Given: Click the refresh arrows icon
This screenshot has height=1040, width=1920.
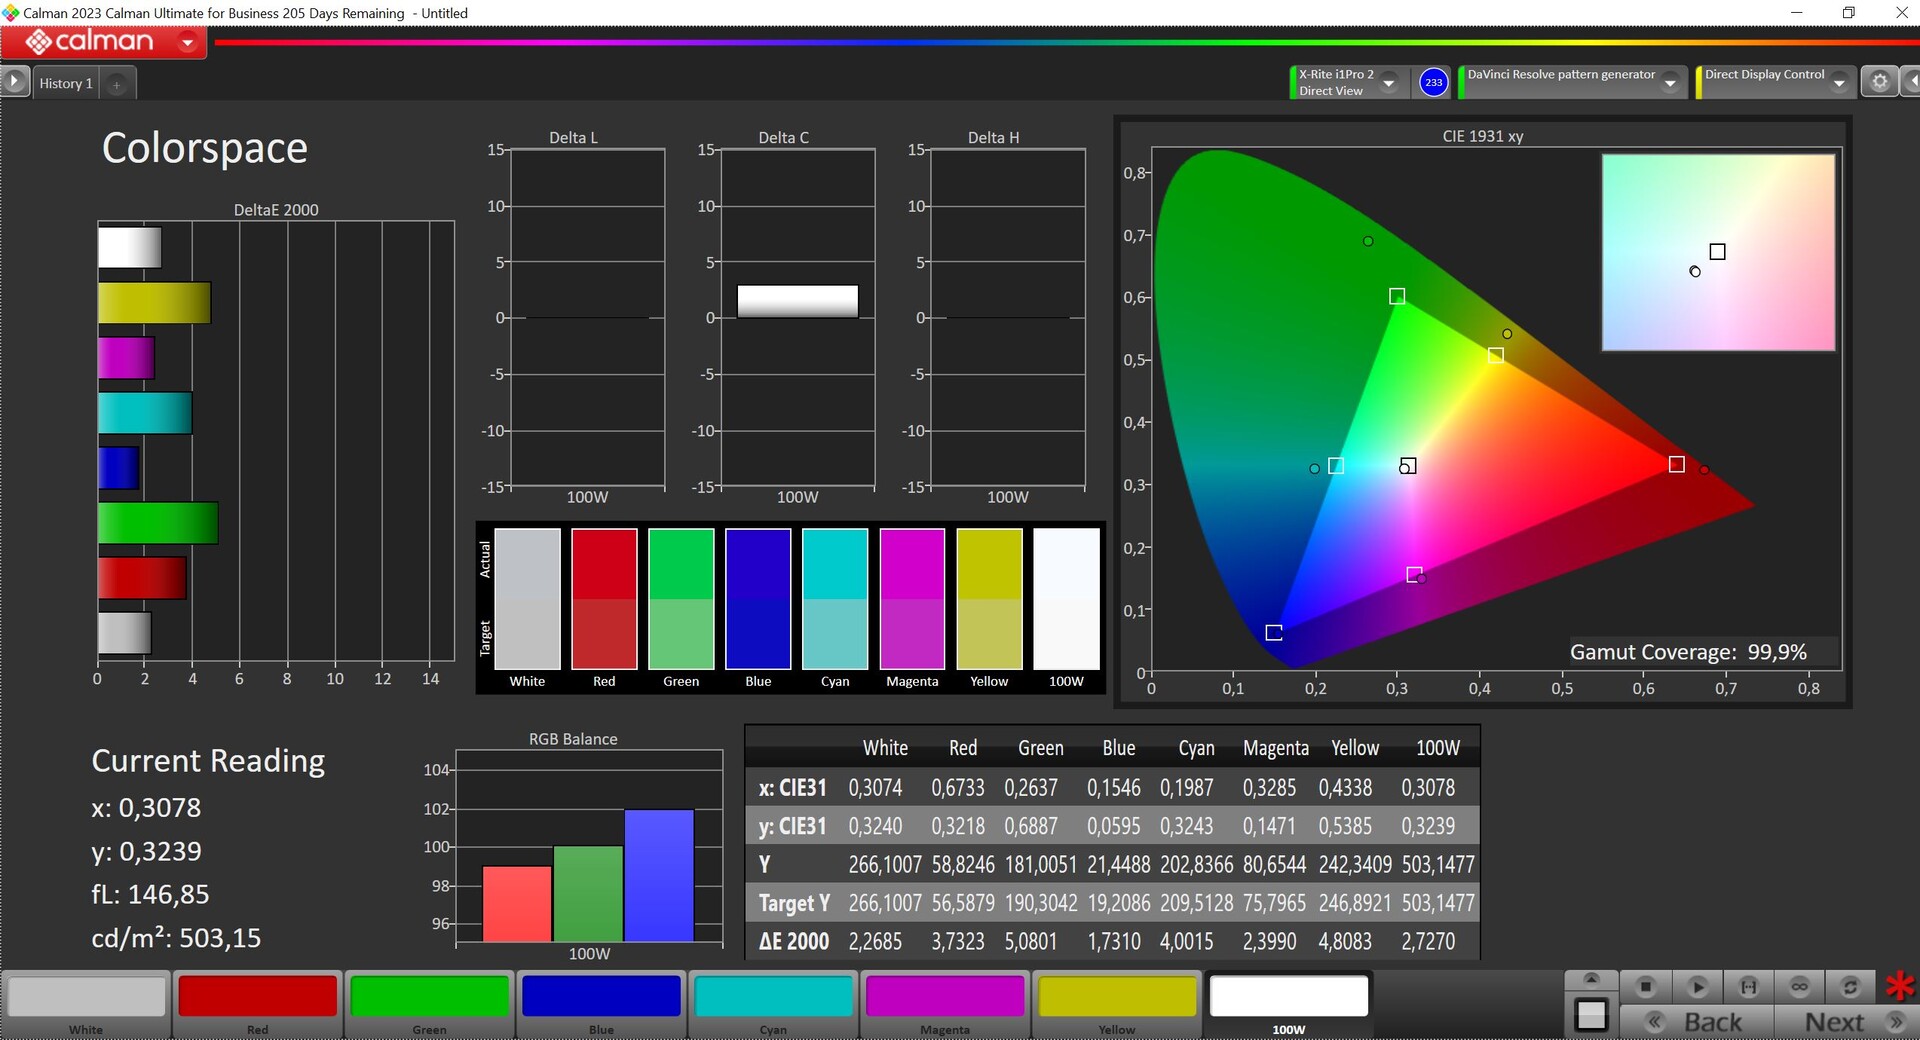Looking at the screenshot, I should (x=1850, y=987).
